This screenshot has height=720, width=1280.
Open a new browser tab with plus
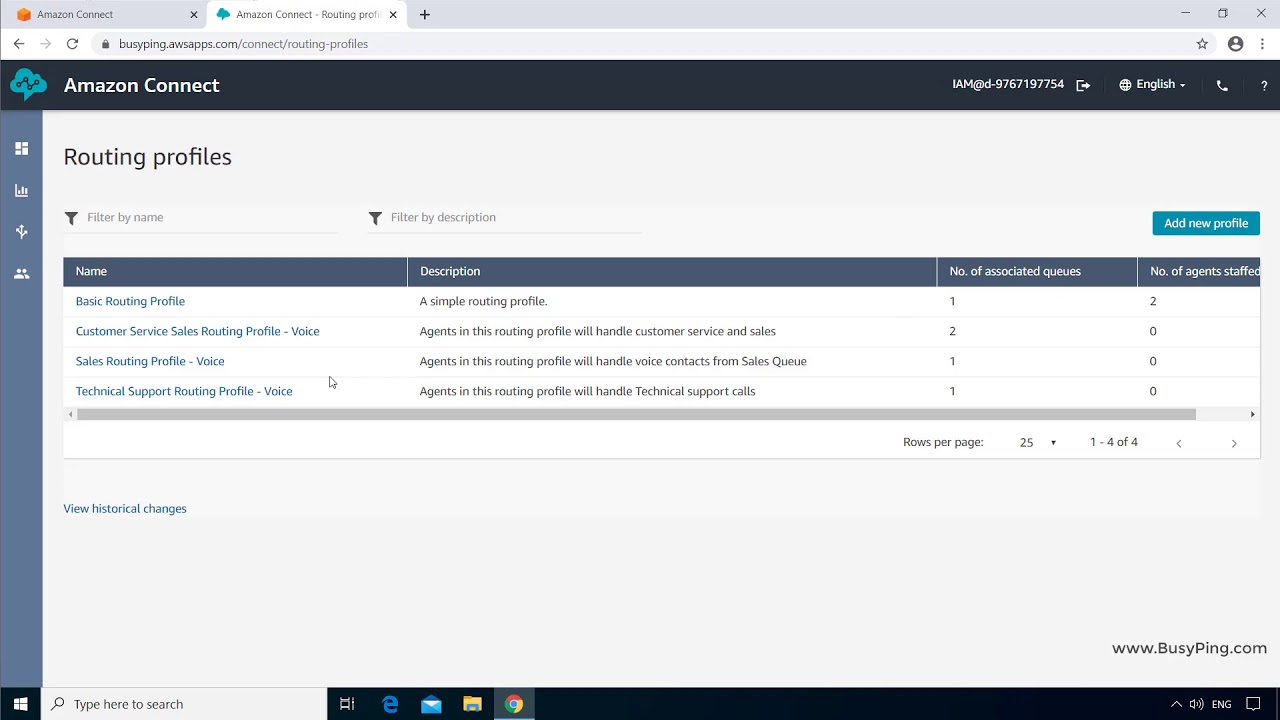(425, 15)
